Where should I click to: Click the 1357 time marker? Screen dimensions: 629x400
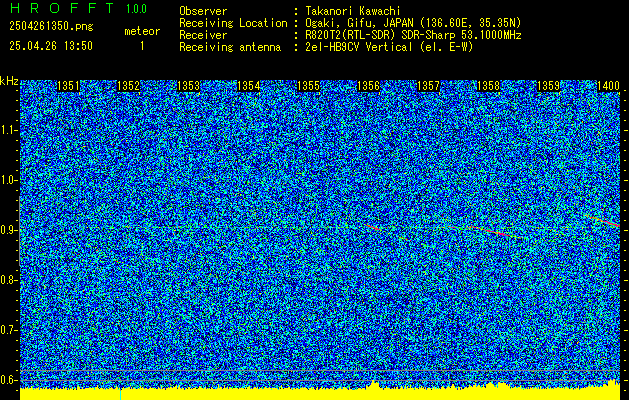click(x=428, y=86)
